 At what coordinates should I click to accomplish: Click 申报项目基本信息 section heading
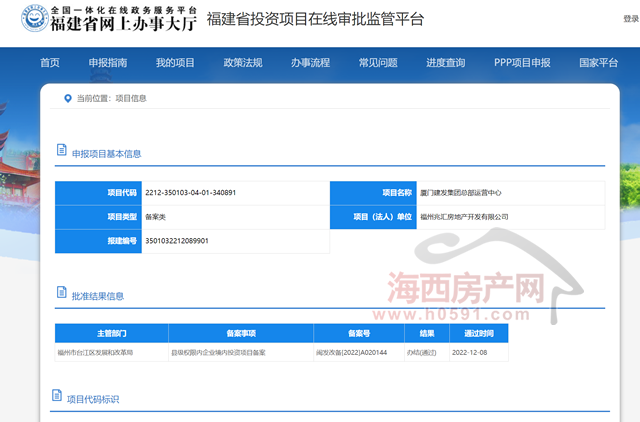coord(107,154)
